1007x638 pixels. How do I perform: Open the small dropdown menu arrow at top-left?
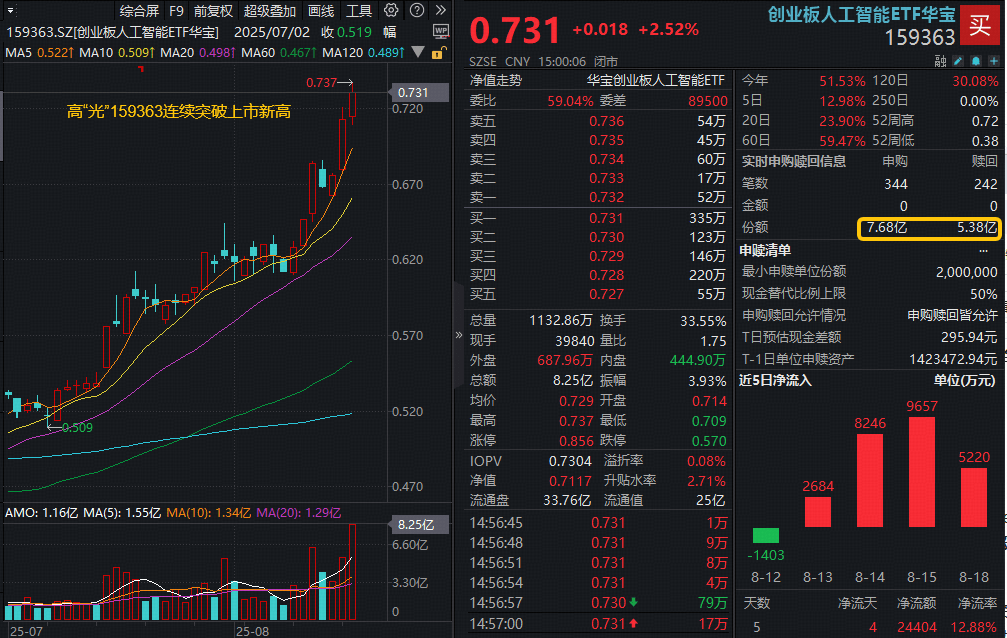pos(10,10)
